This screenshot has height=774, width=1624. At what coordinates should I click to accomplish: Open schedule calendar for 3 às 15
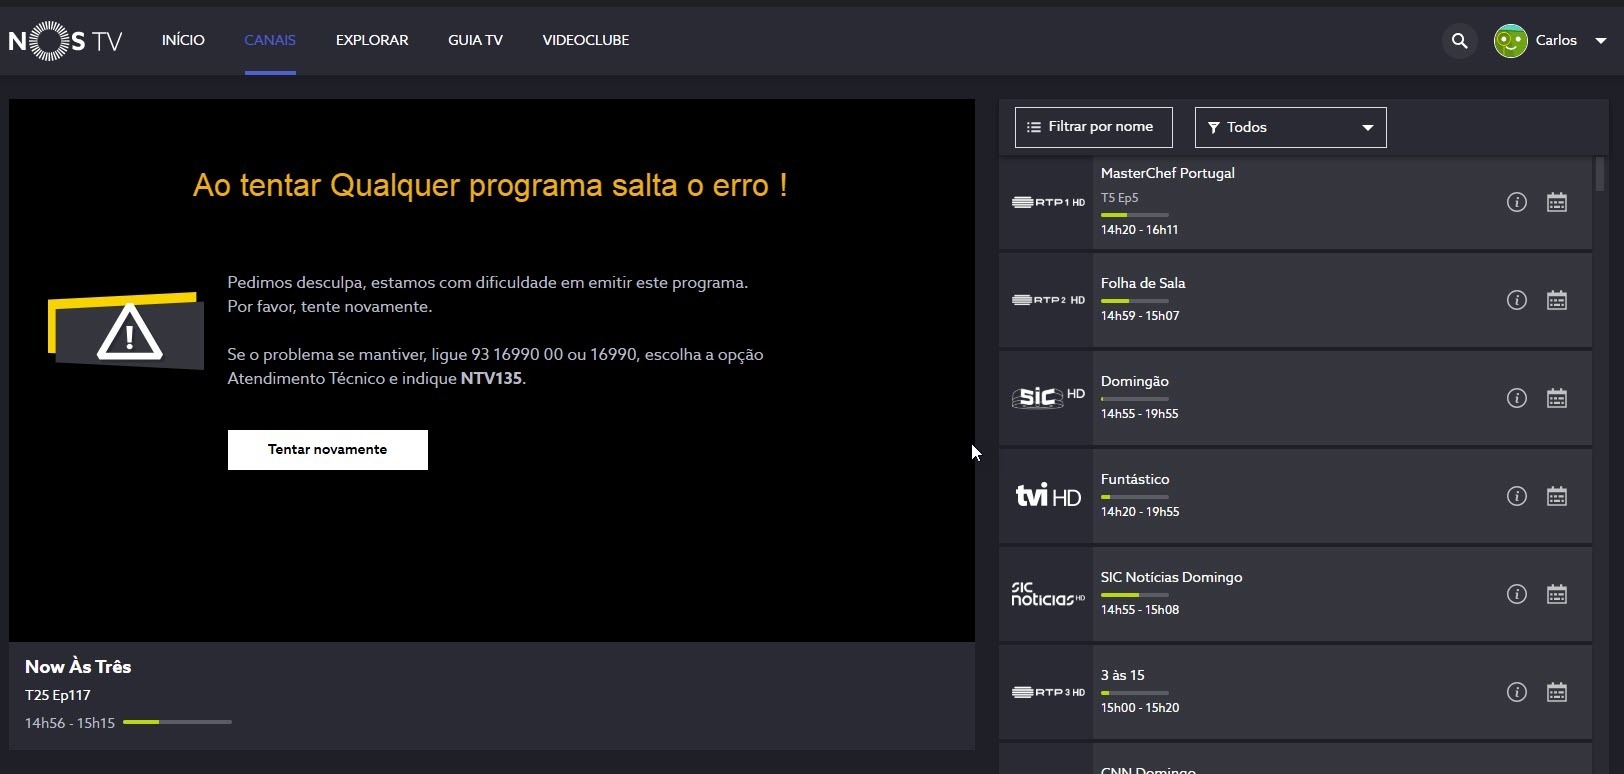1557,692
